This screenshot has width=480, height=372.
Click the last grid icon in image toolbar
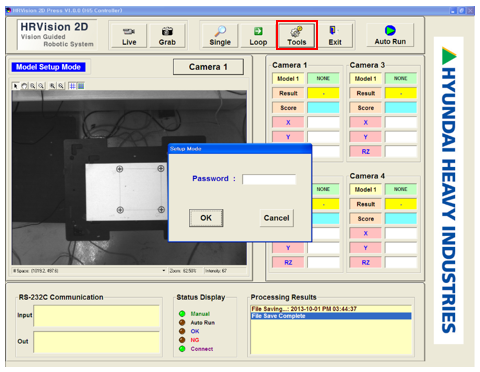tap(81, 86)
